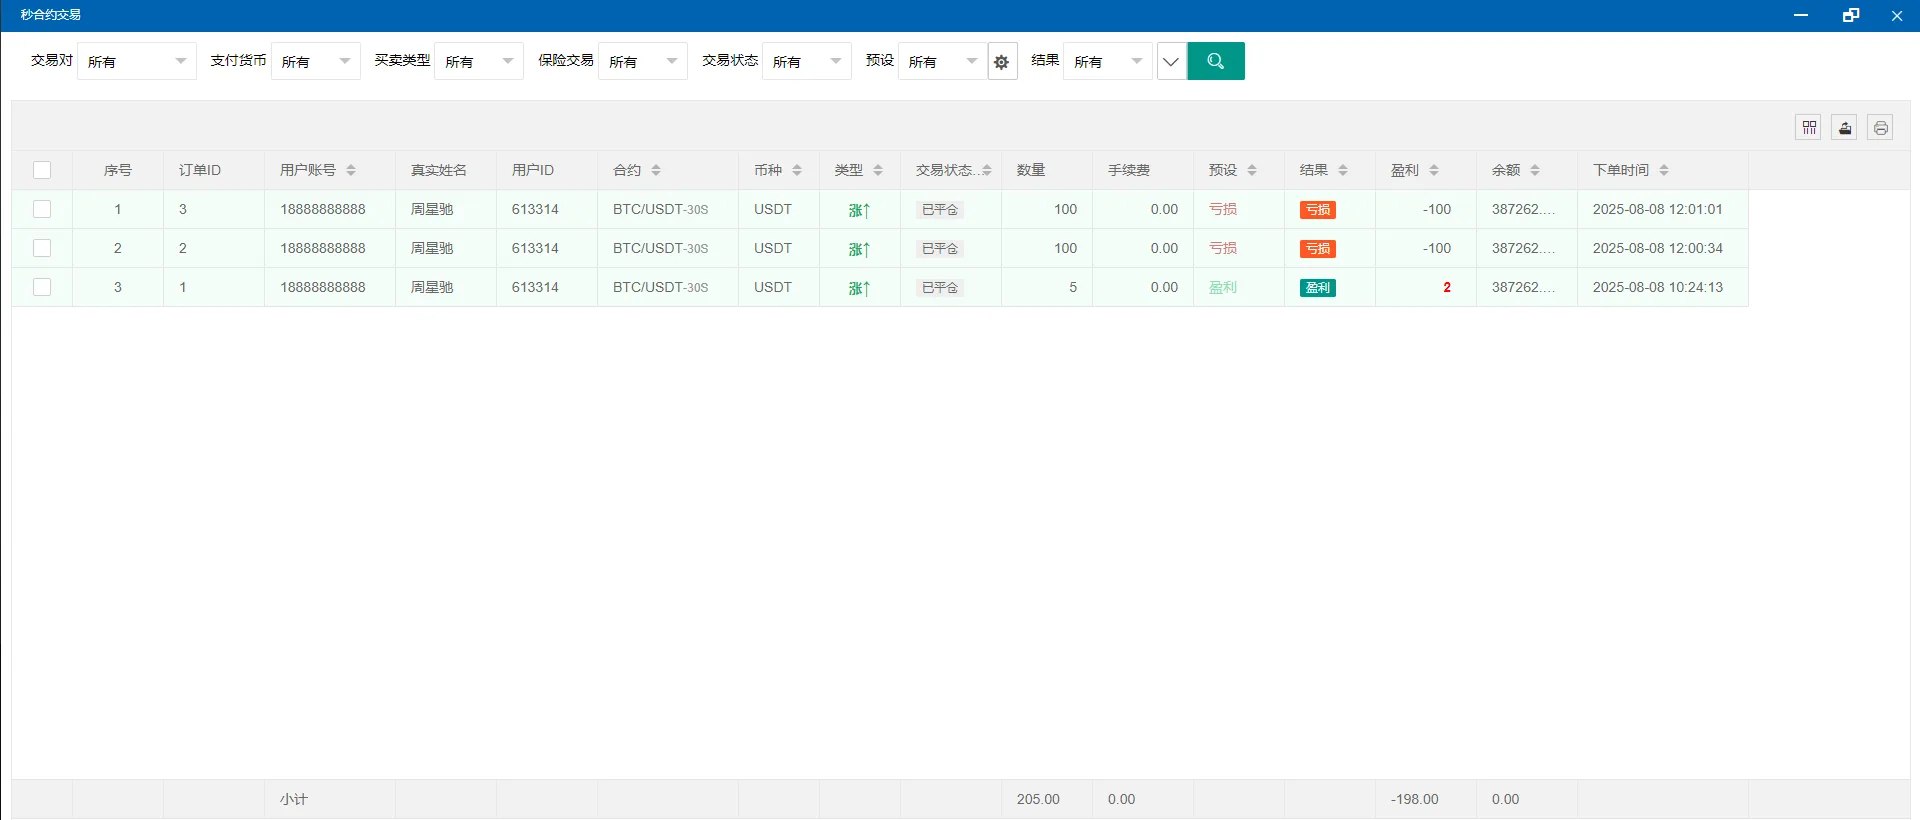Click the green 盈利 result badge
The width and height of the screenshot is (1920, 820).
tap(1318, 288)
